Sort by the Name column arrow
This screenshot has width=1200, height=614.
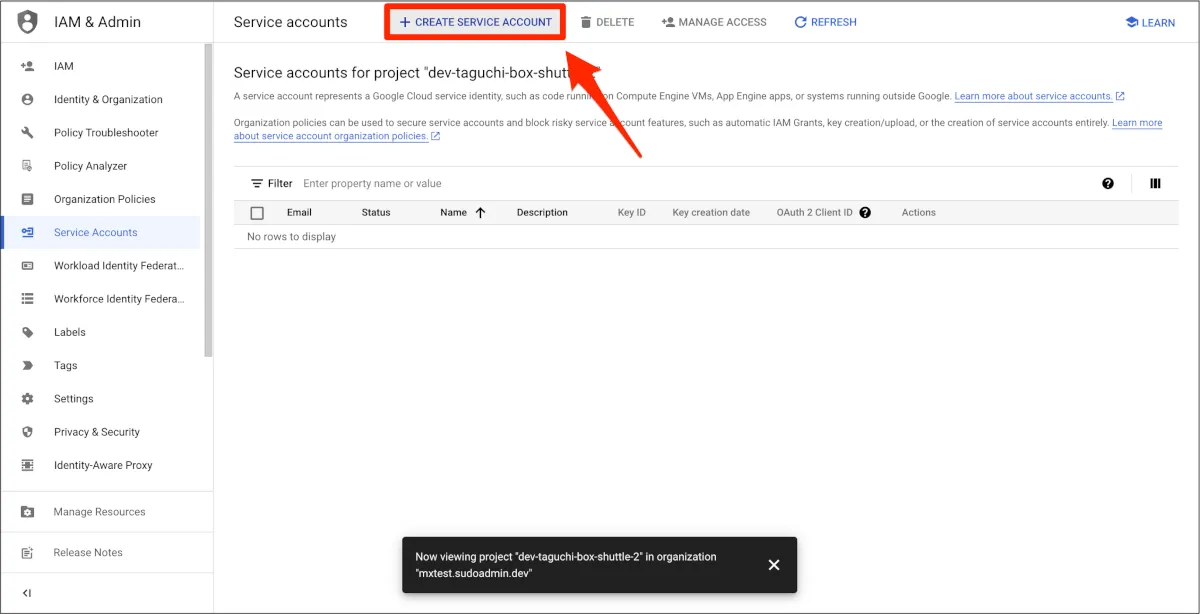click(x=480, y=212)
